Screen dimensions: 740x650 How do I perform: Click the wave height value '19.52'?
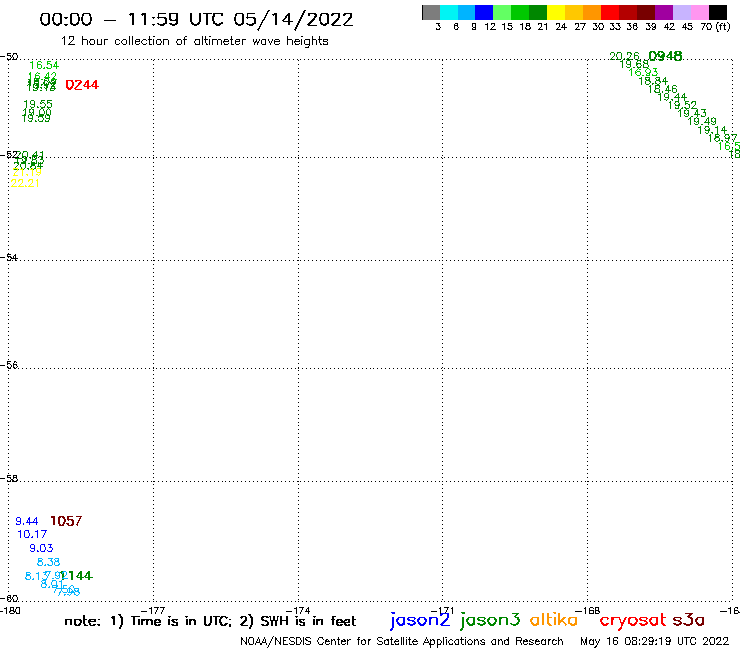[682, 105]
